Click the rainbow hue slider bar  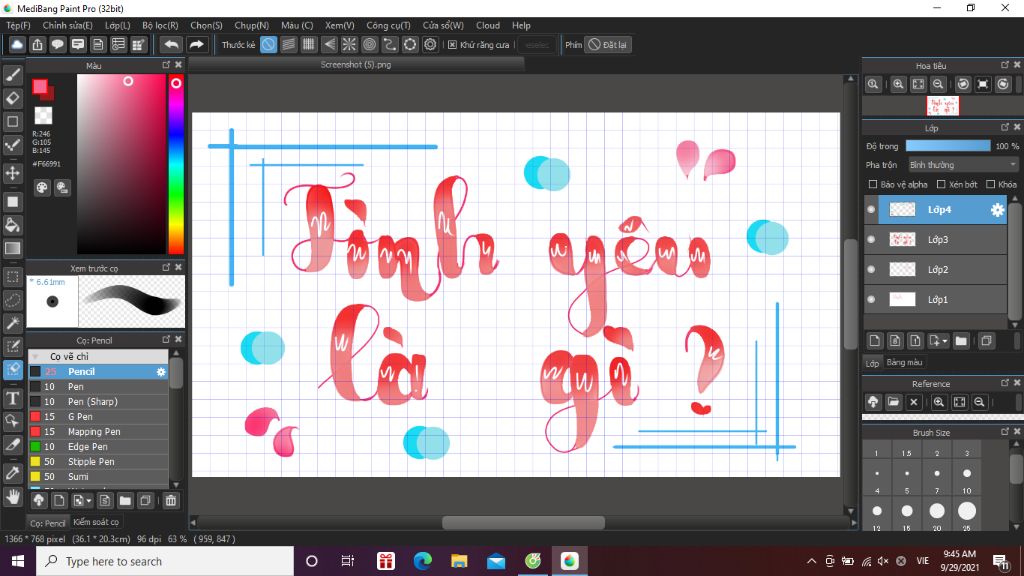[x=176, y=163]
